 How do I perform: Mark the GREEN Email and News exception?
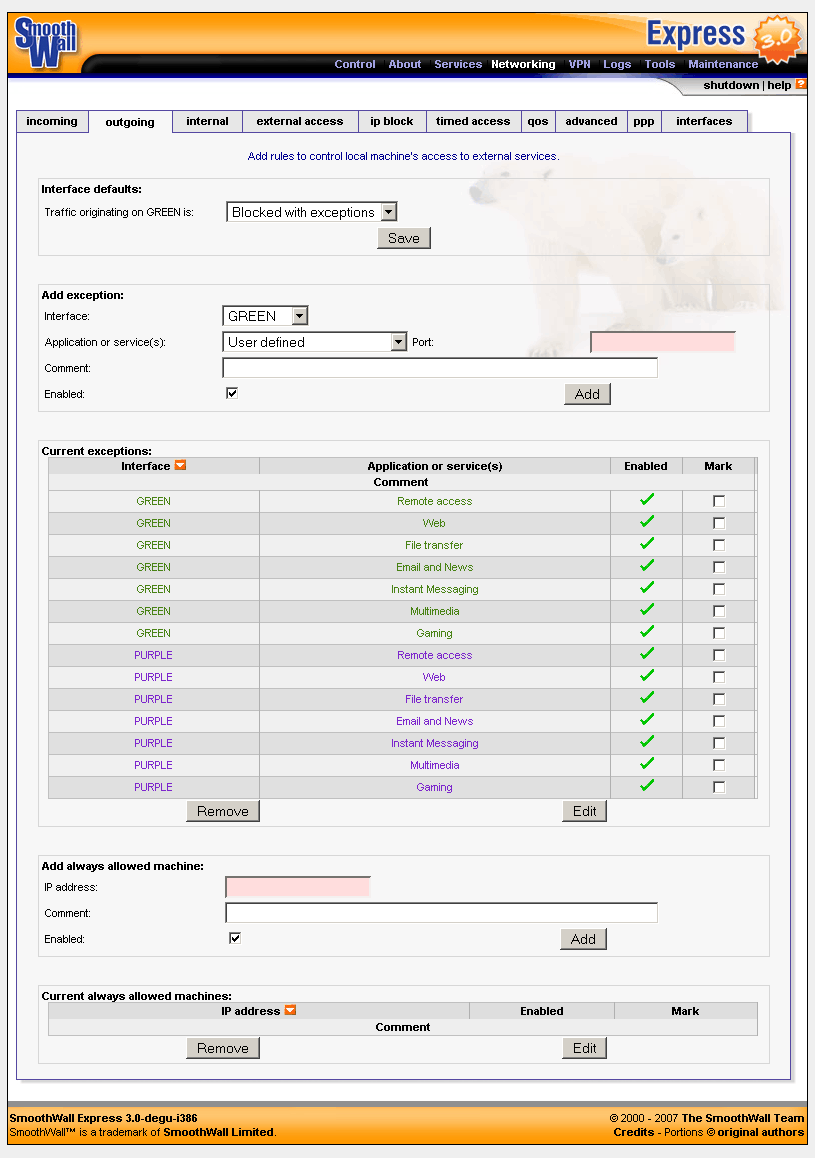tap(719, 567)
